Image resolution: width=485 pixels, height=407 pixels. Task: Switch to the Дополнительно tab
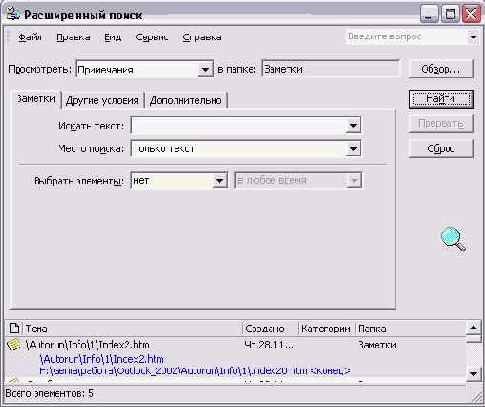coord(186,100)
